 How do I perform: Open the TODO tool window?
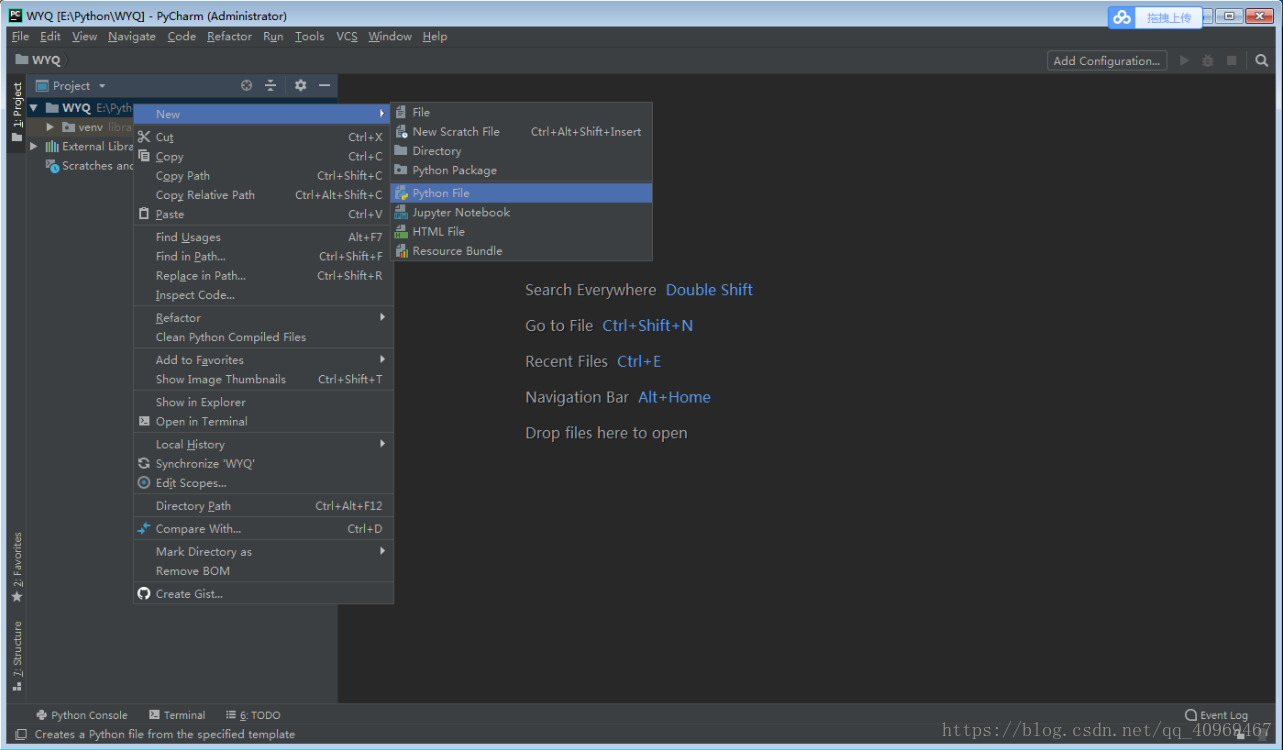253,715
